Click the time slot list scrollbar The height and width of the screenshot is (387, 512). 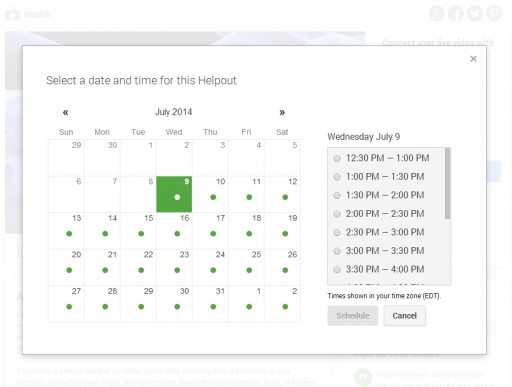[447, 183]
